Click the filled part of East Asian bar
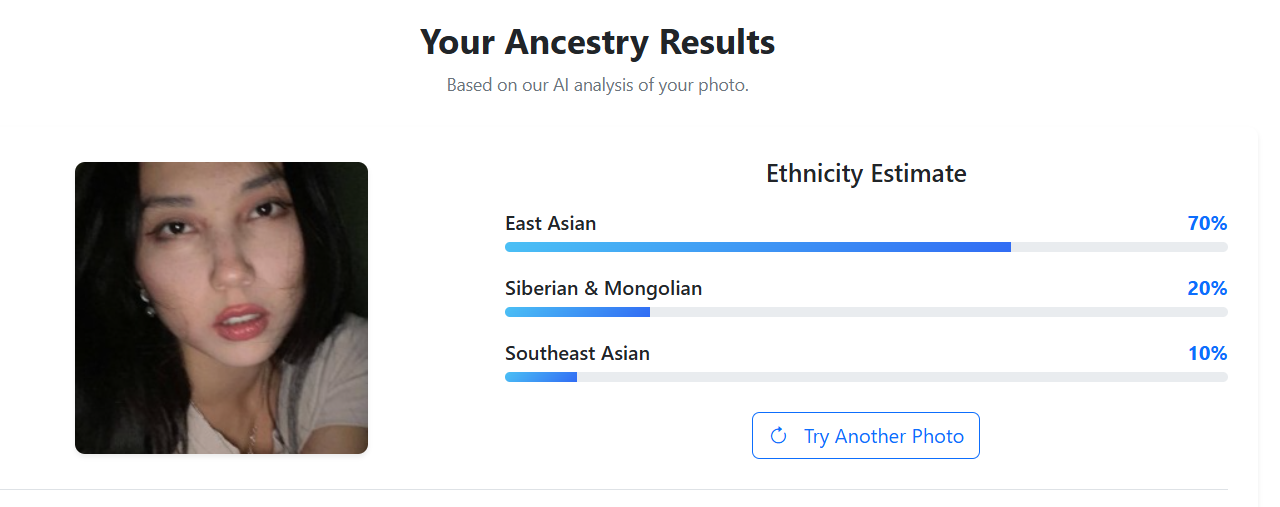1280x507 pixels. click(757, 247)
